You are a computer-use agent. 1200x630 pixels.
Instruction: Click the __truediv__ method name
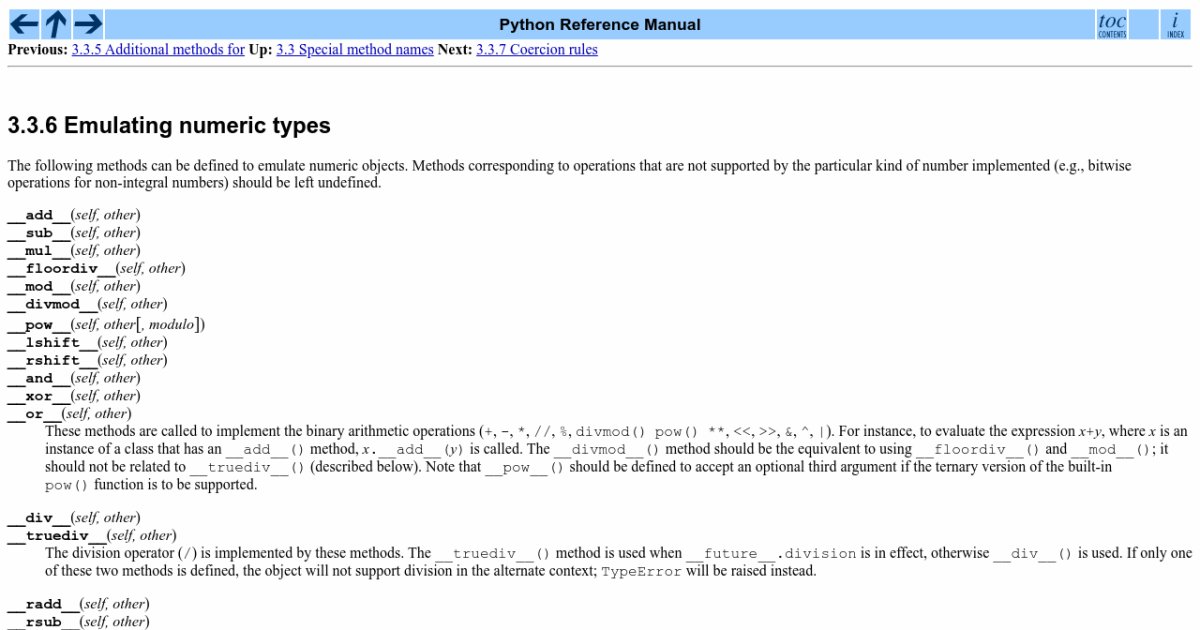point(57,536)
